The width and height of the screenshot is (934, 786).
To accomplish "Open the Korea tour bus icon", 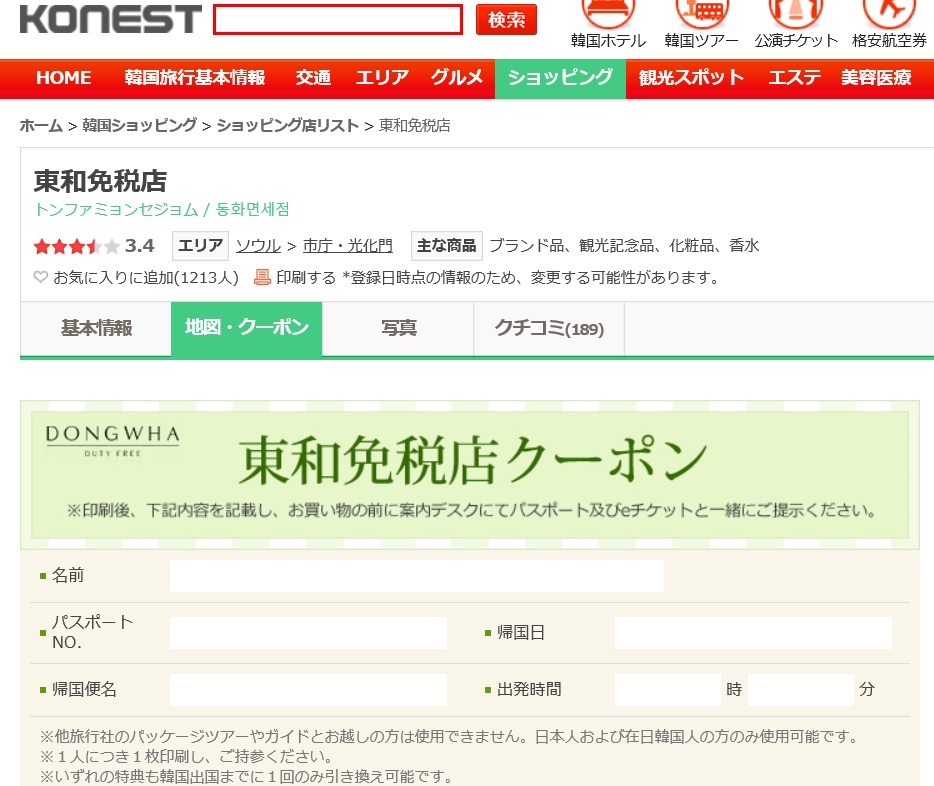I will tap(701, 12).
